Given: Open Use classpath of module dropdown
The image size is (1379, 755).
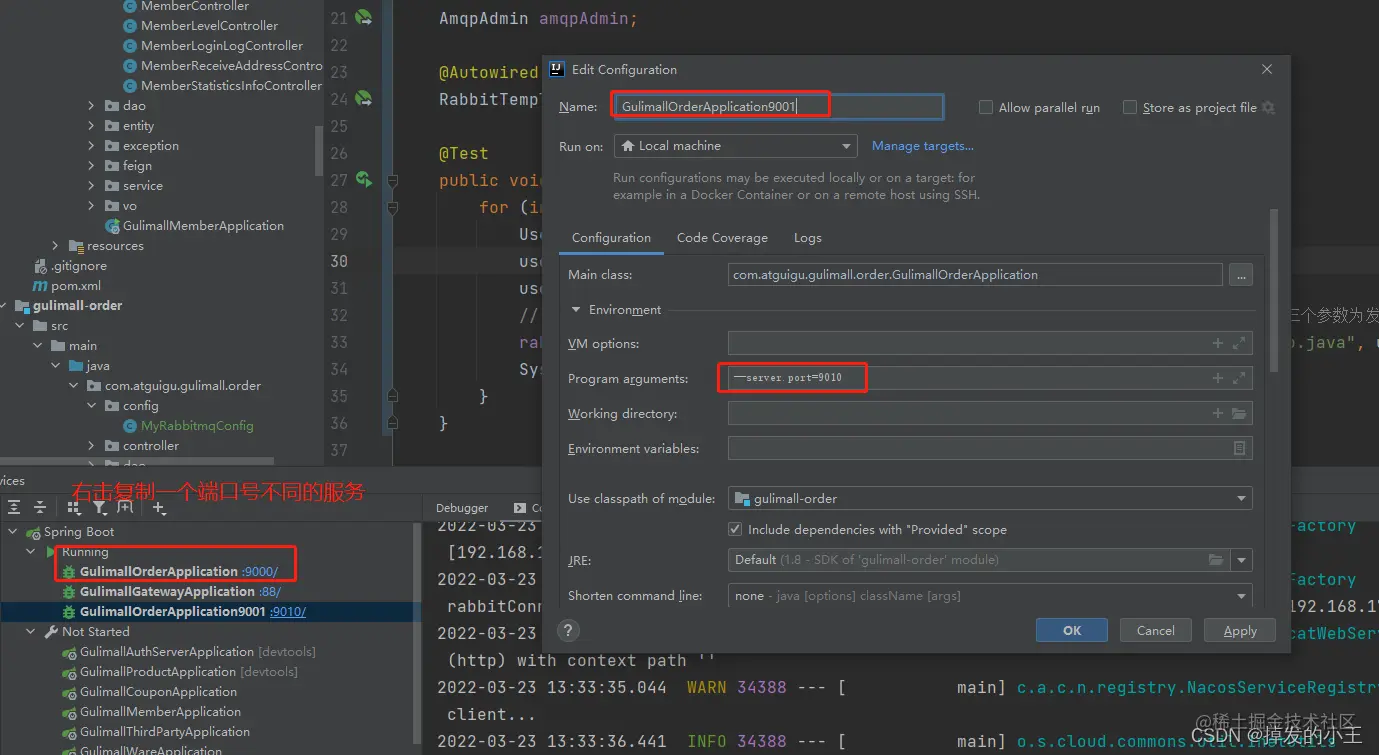Looking at the screenshot, I should pyautogui.click(x=990, y=498).
